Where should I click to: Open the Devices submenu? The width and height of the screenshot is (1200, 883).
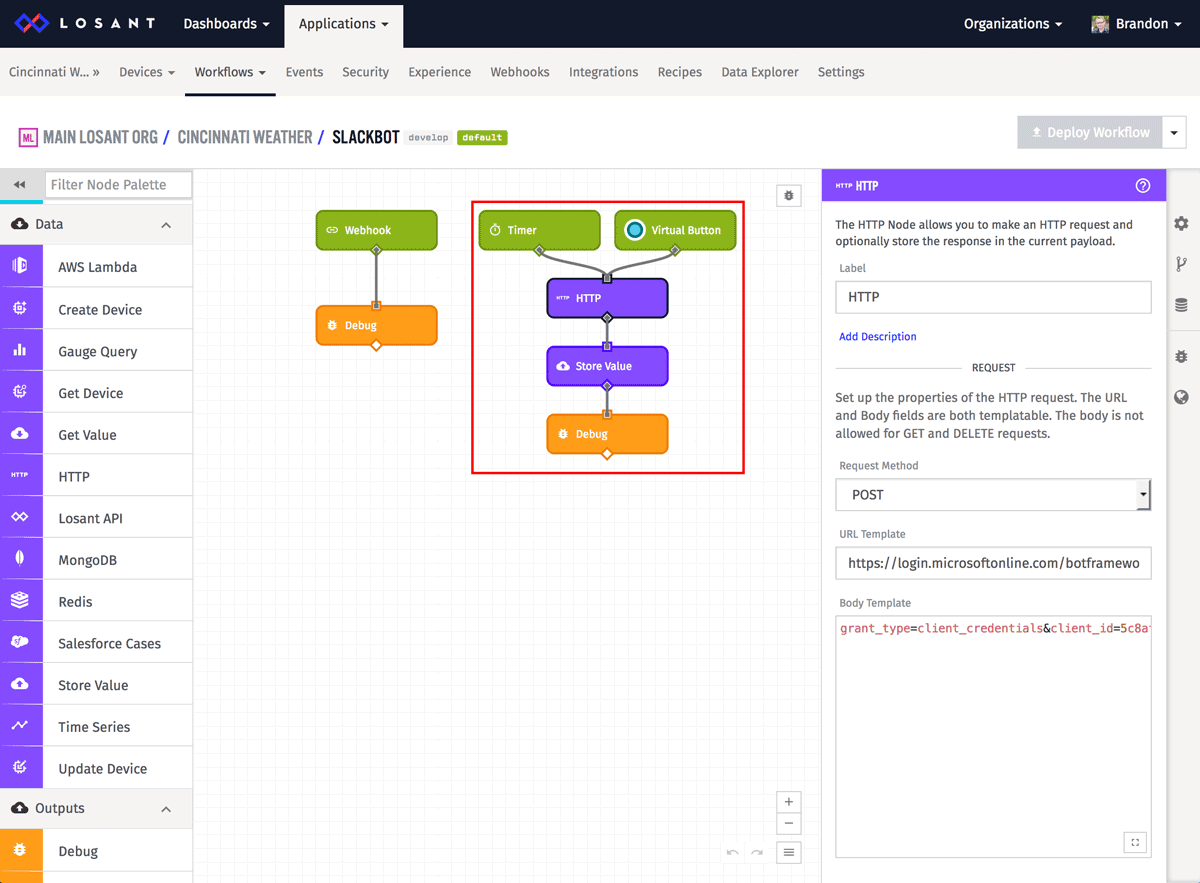147,72
